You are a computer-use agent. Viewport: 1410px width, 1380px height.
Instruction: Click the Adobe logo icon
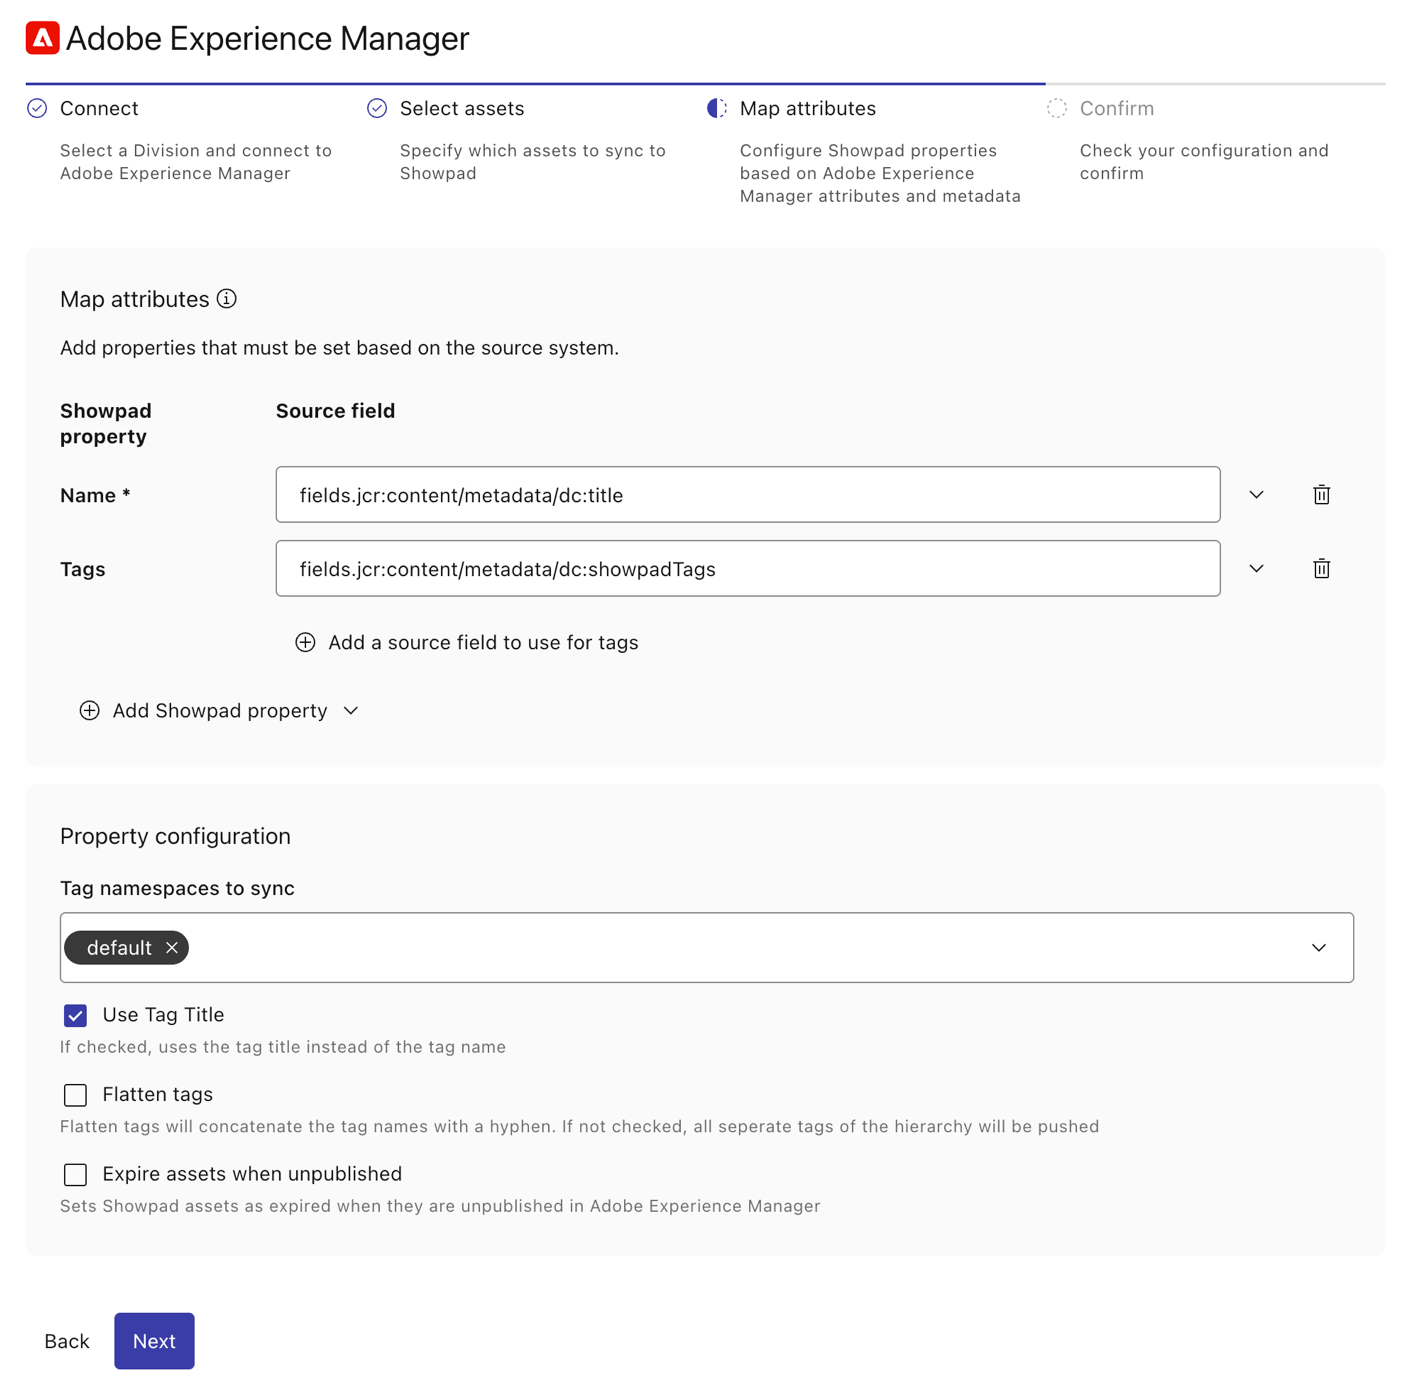tap(42, 38)
